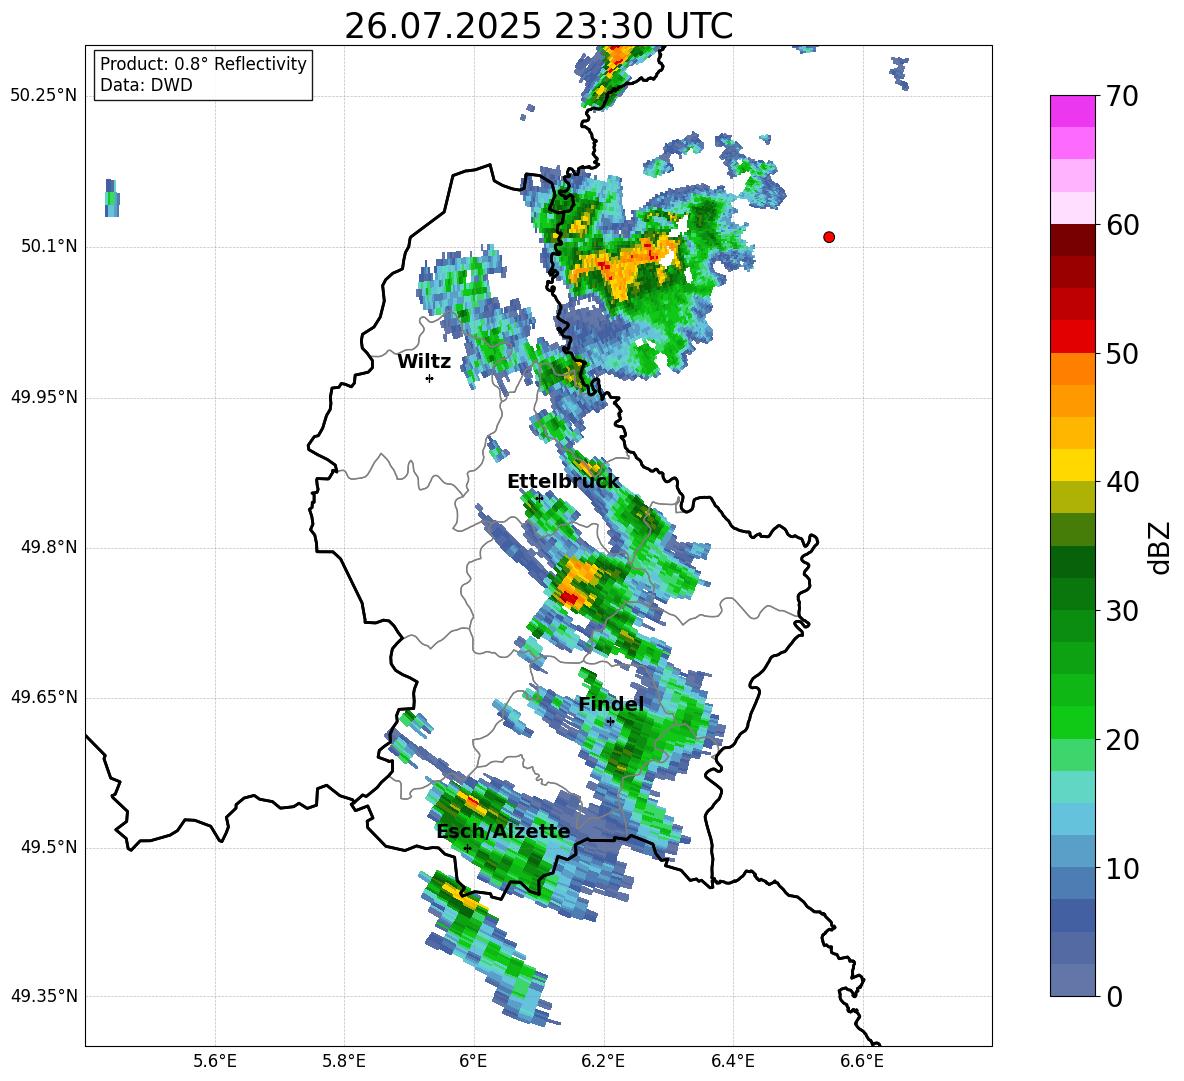Click the 50 tick label on the colorbar

(x=1121, y=354)
